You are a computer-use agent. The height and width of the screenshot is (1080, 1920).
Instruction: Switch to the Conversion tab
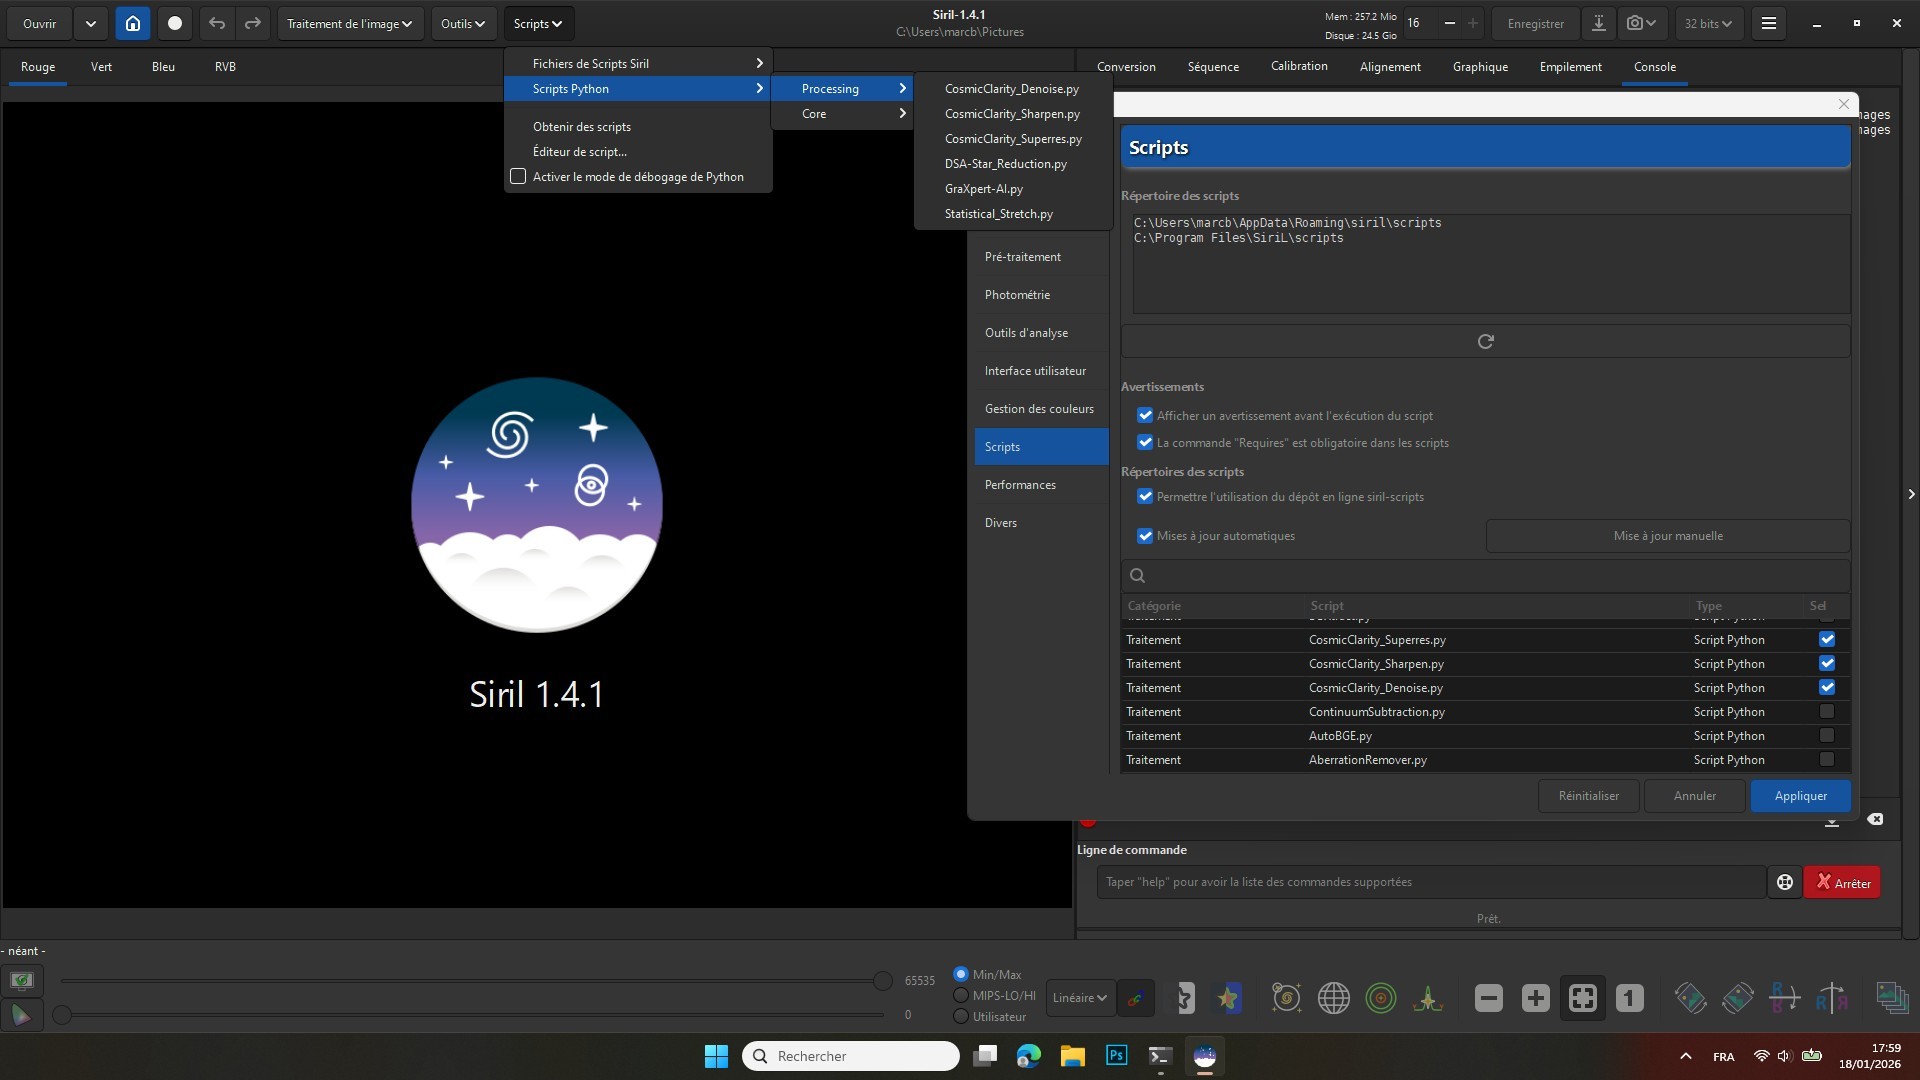tap(1126, 67)
